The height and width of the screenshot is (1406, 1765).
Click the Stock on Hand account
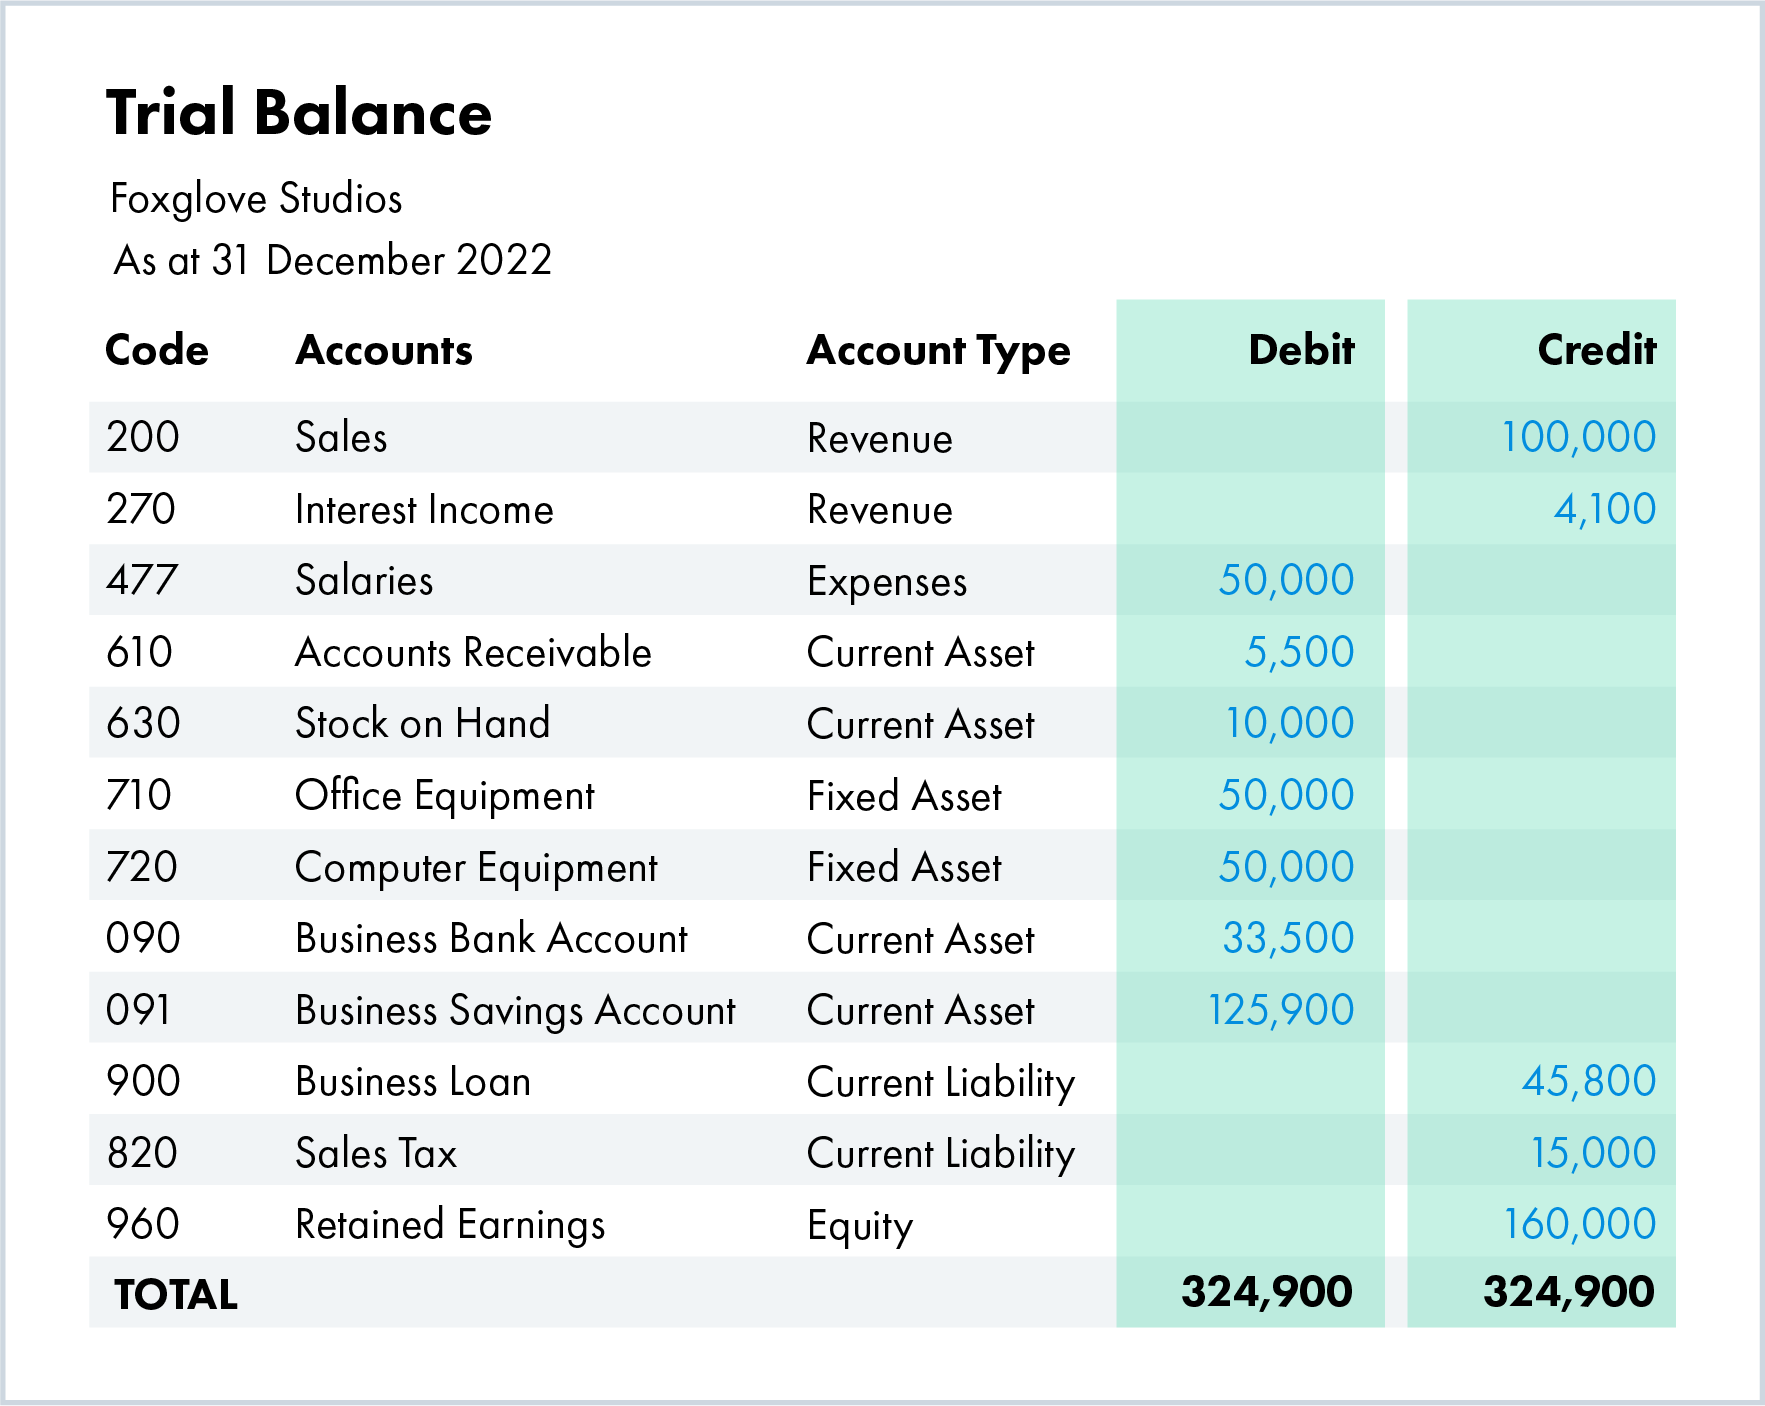pyautogui.click(x=422, y=723)
